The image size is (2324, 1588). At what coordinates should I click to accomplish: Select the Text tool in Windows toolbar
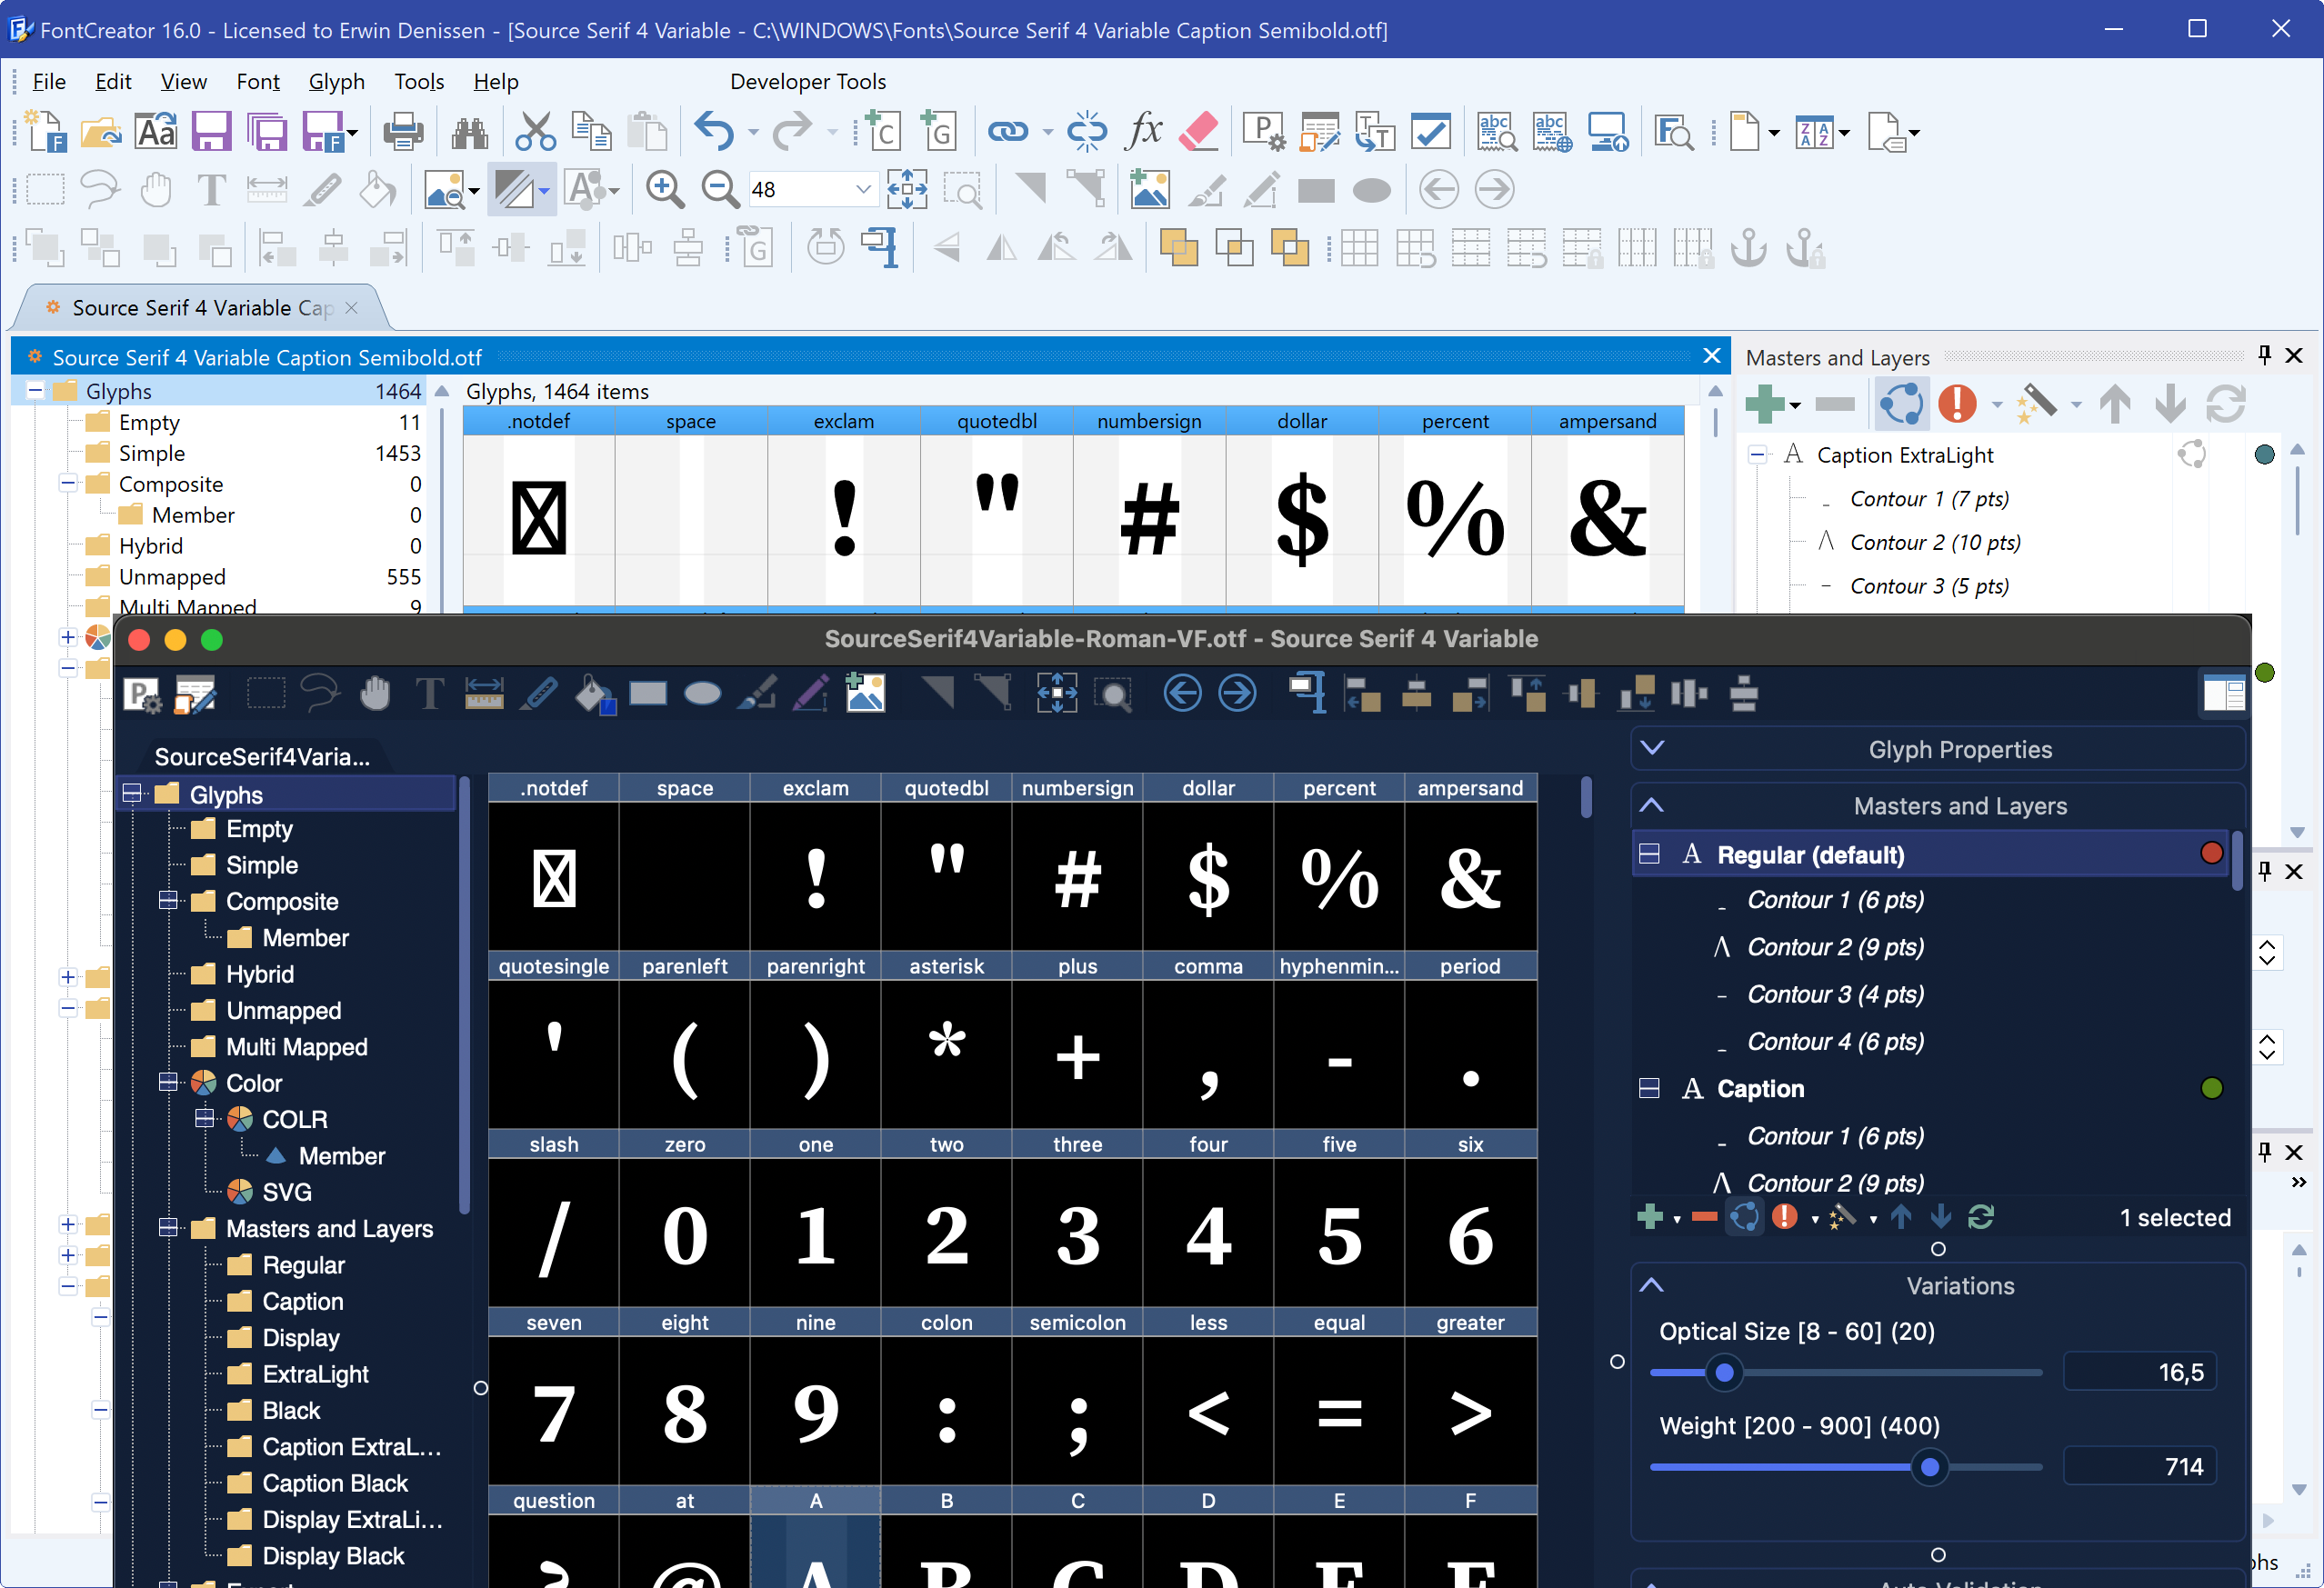(211, 189)
